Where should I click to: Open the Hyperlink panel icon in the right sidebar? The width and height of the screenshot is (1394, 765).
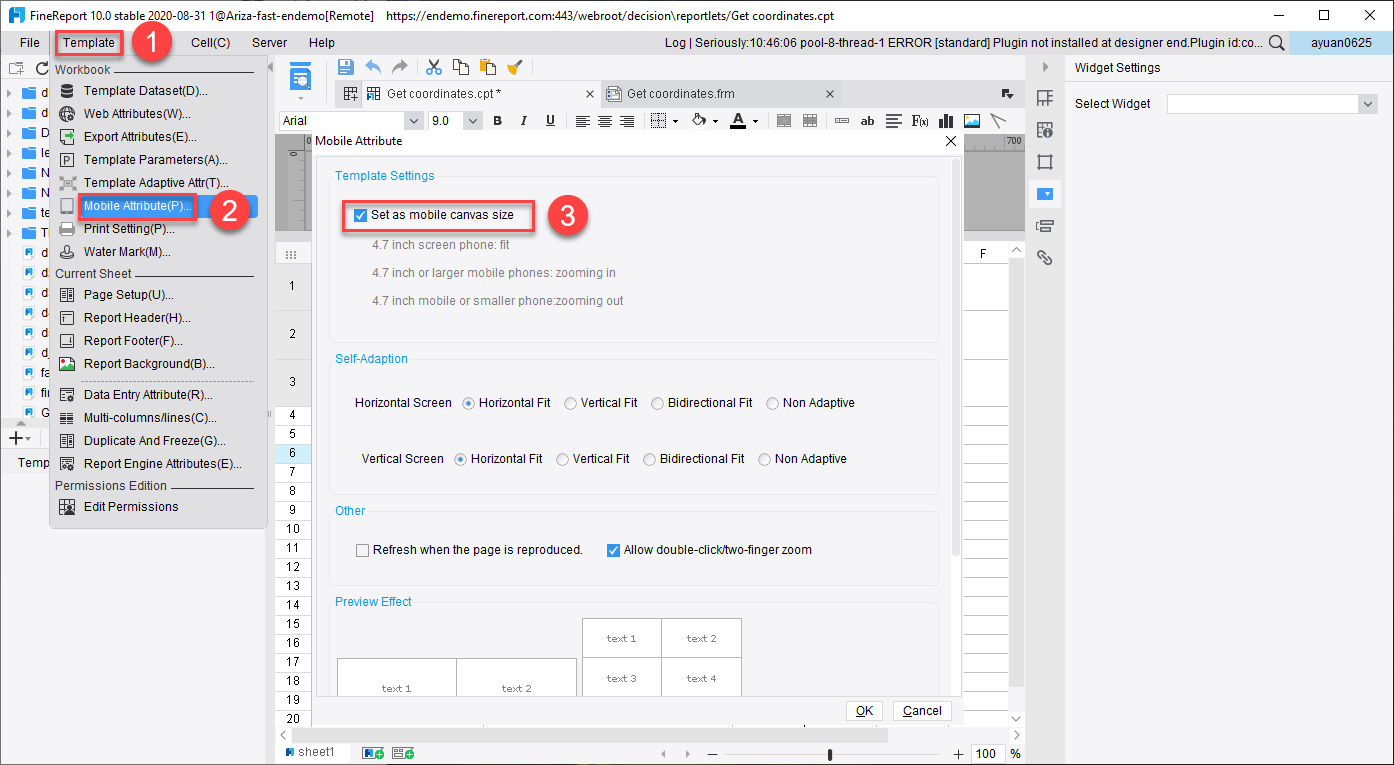[1045, 258]
